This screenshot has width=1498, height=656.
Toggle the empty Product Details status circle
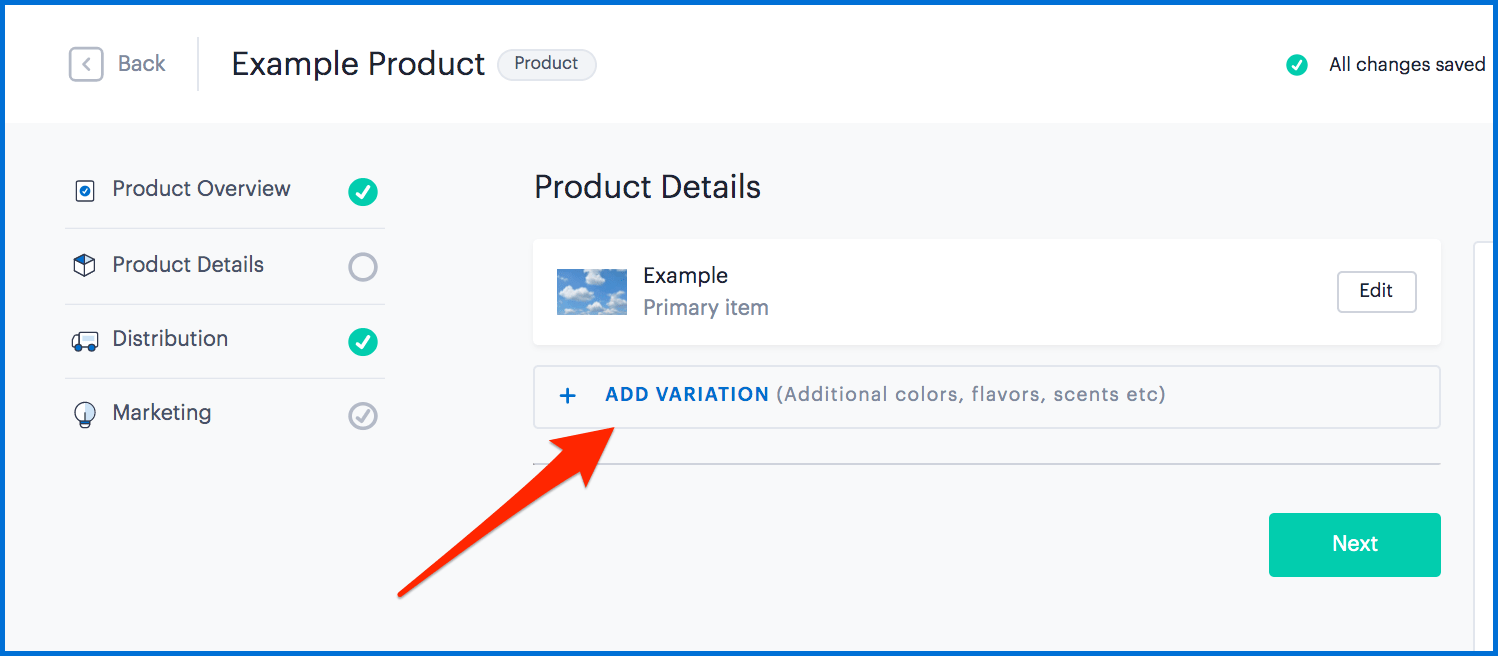[x=363, y=267]
